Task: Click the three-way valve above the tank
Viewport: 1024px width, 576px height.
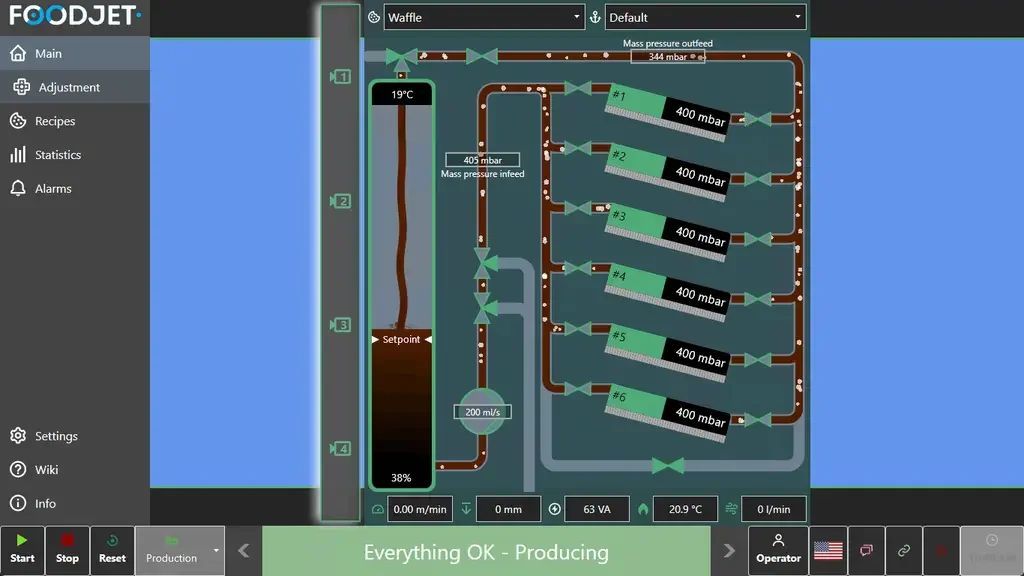Action: point(401,59)
